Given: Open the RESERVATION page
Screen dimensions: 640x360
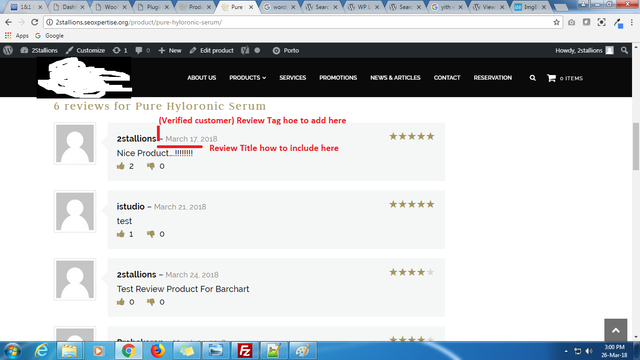Looking at the screenshot, I should pos(493,78).
